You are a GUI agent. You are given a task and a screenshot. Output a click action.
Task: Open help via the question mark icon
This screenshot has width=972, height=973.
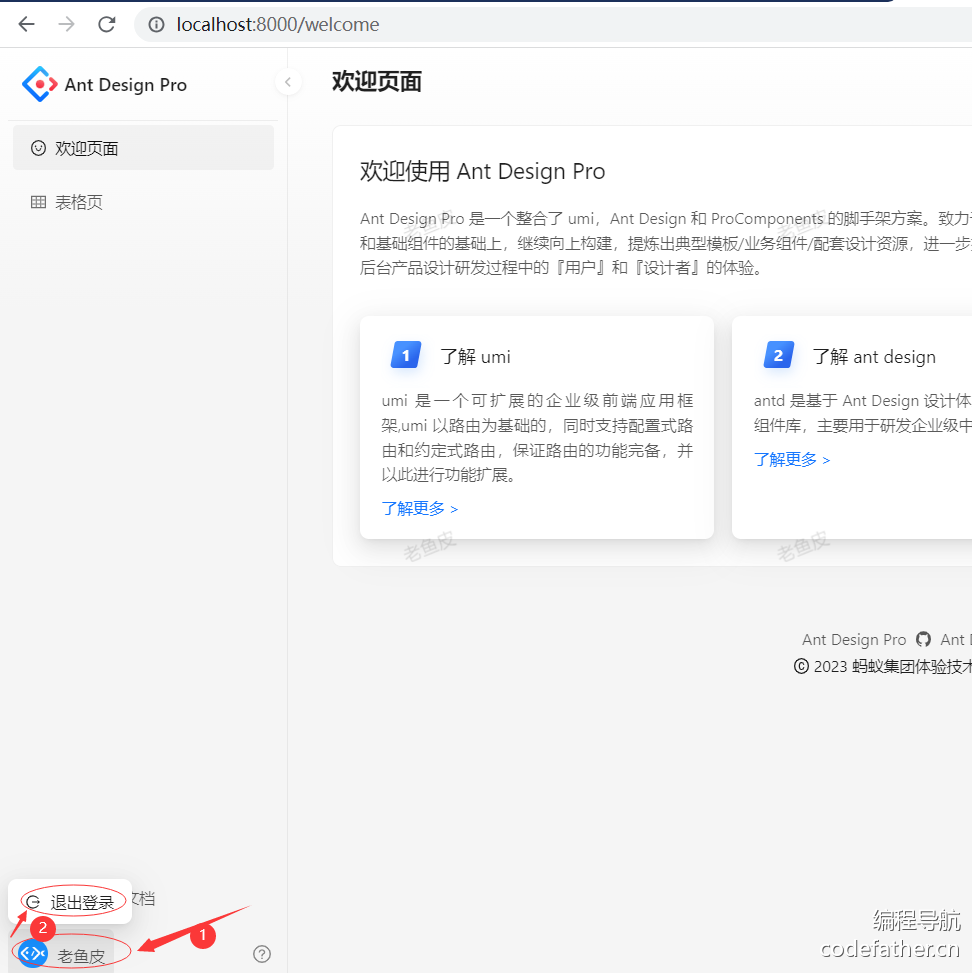262,954
